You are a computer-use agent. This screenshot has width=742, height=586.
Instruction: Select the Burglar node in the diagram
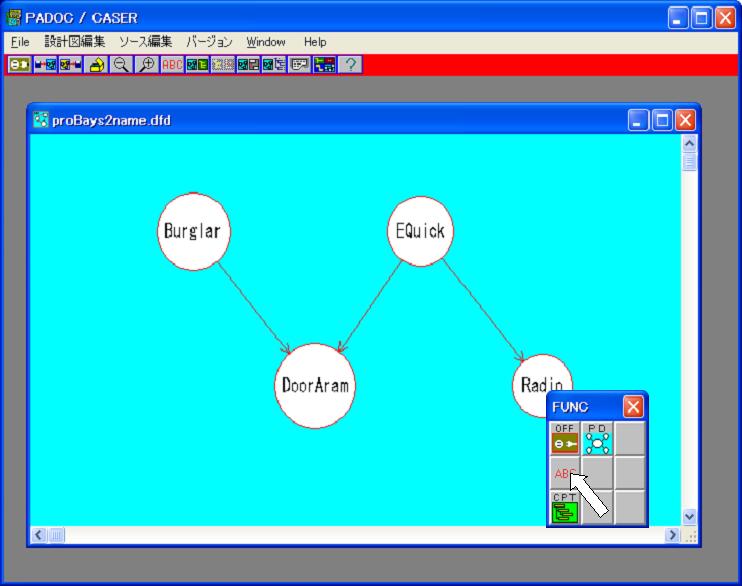(194, 231)
